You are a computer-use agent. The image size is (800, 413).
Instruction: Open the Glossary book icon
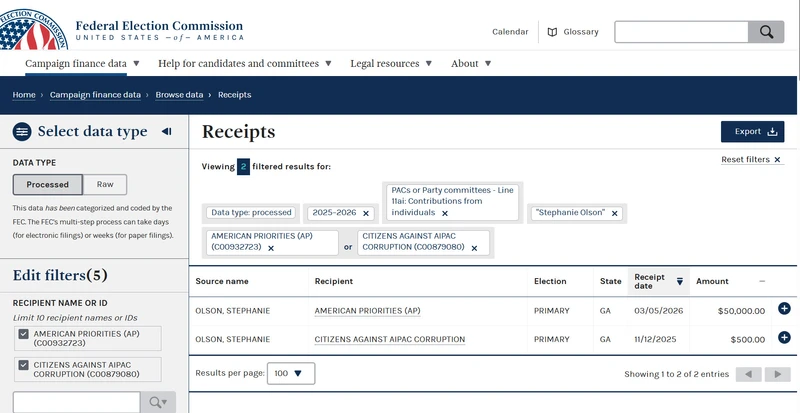(x=552, y=32)
